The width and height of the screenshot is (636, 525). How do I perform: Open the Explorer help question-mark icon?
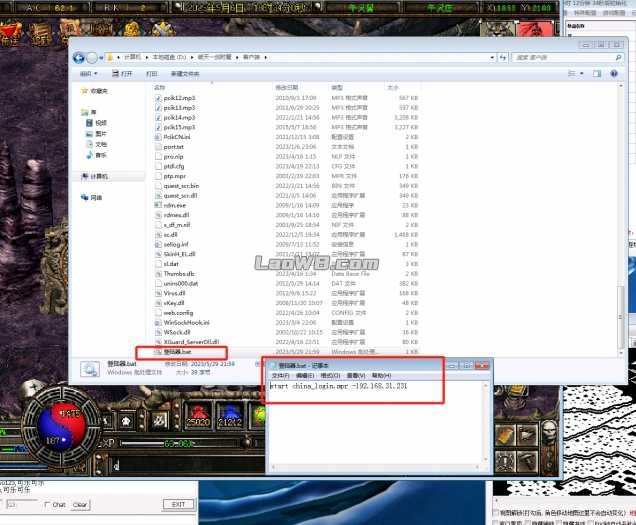(614, 73)
